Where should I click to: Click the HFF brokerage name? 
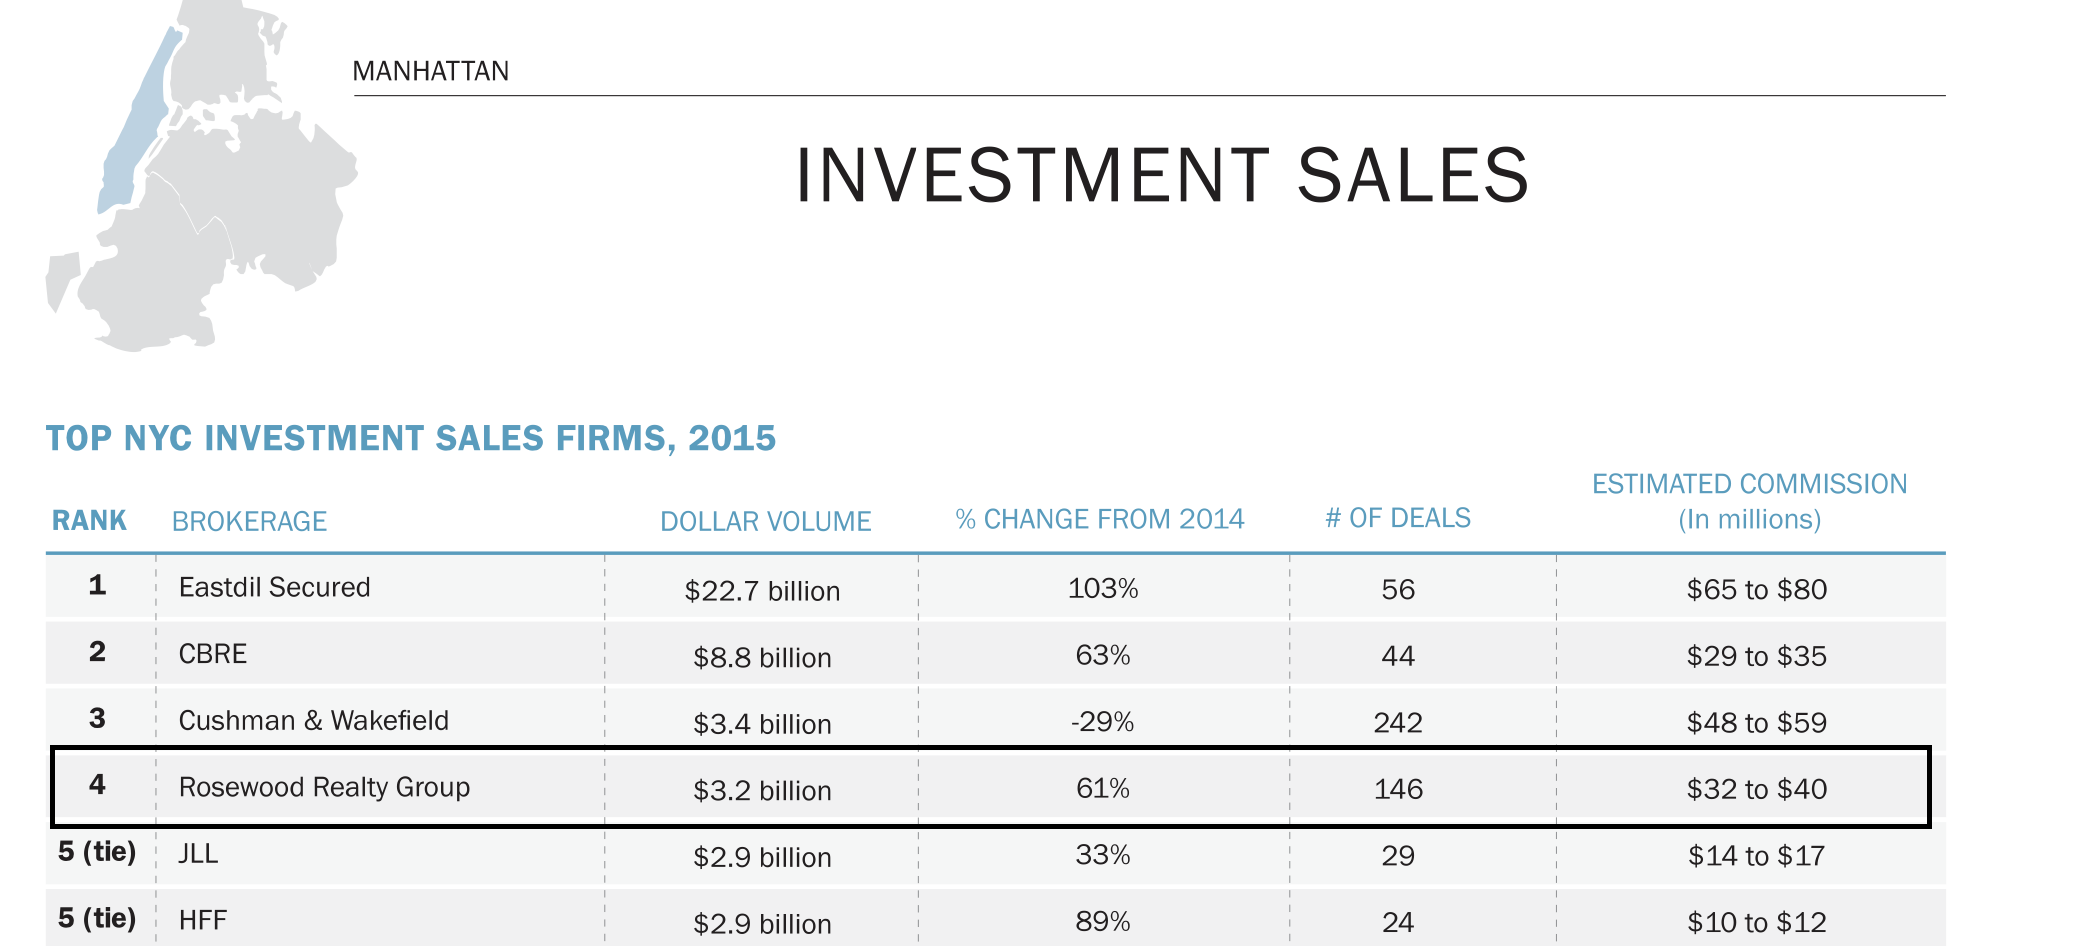click(x=203, y=920)
